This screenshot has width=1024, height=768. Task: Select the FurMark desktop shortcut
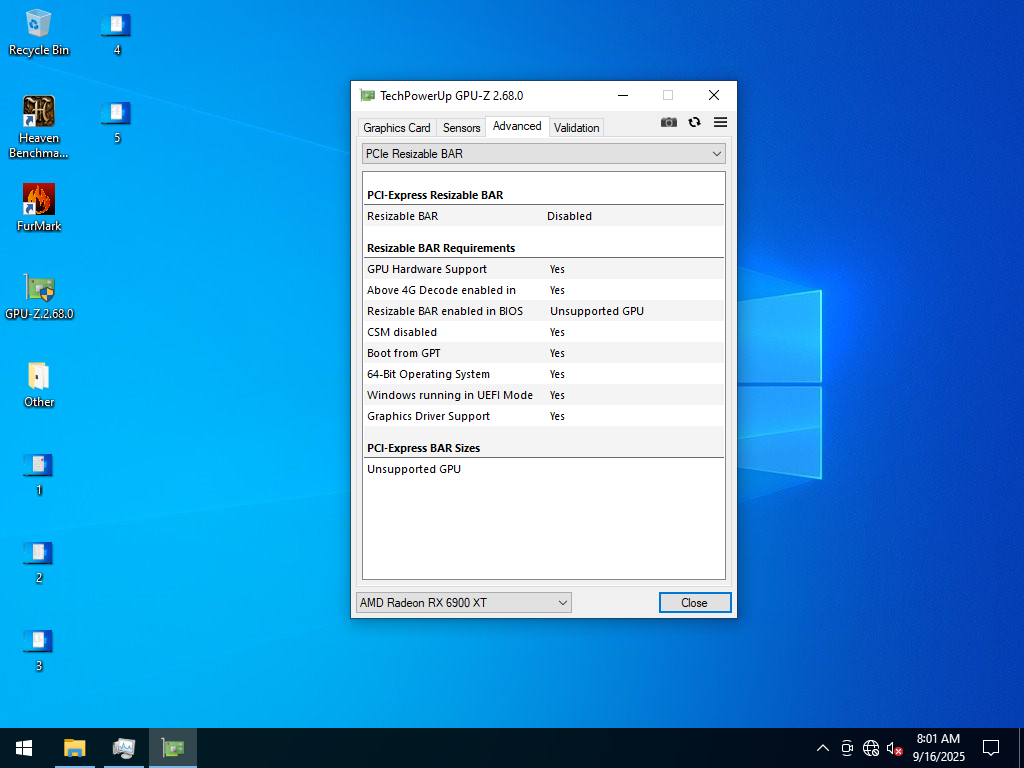(x=39, y=208)
